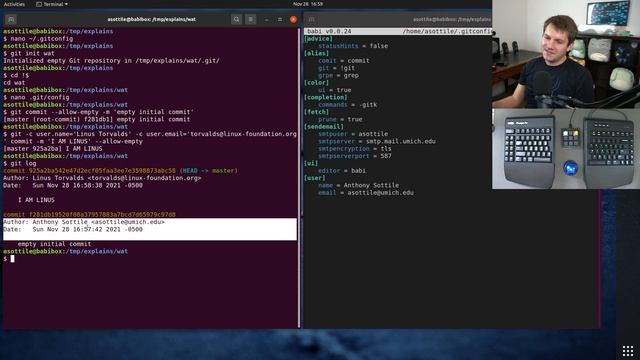Click 'comit = commit' alias line

[x=344, y=61]
